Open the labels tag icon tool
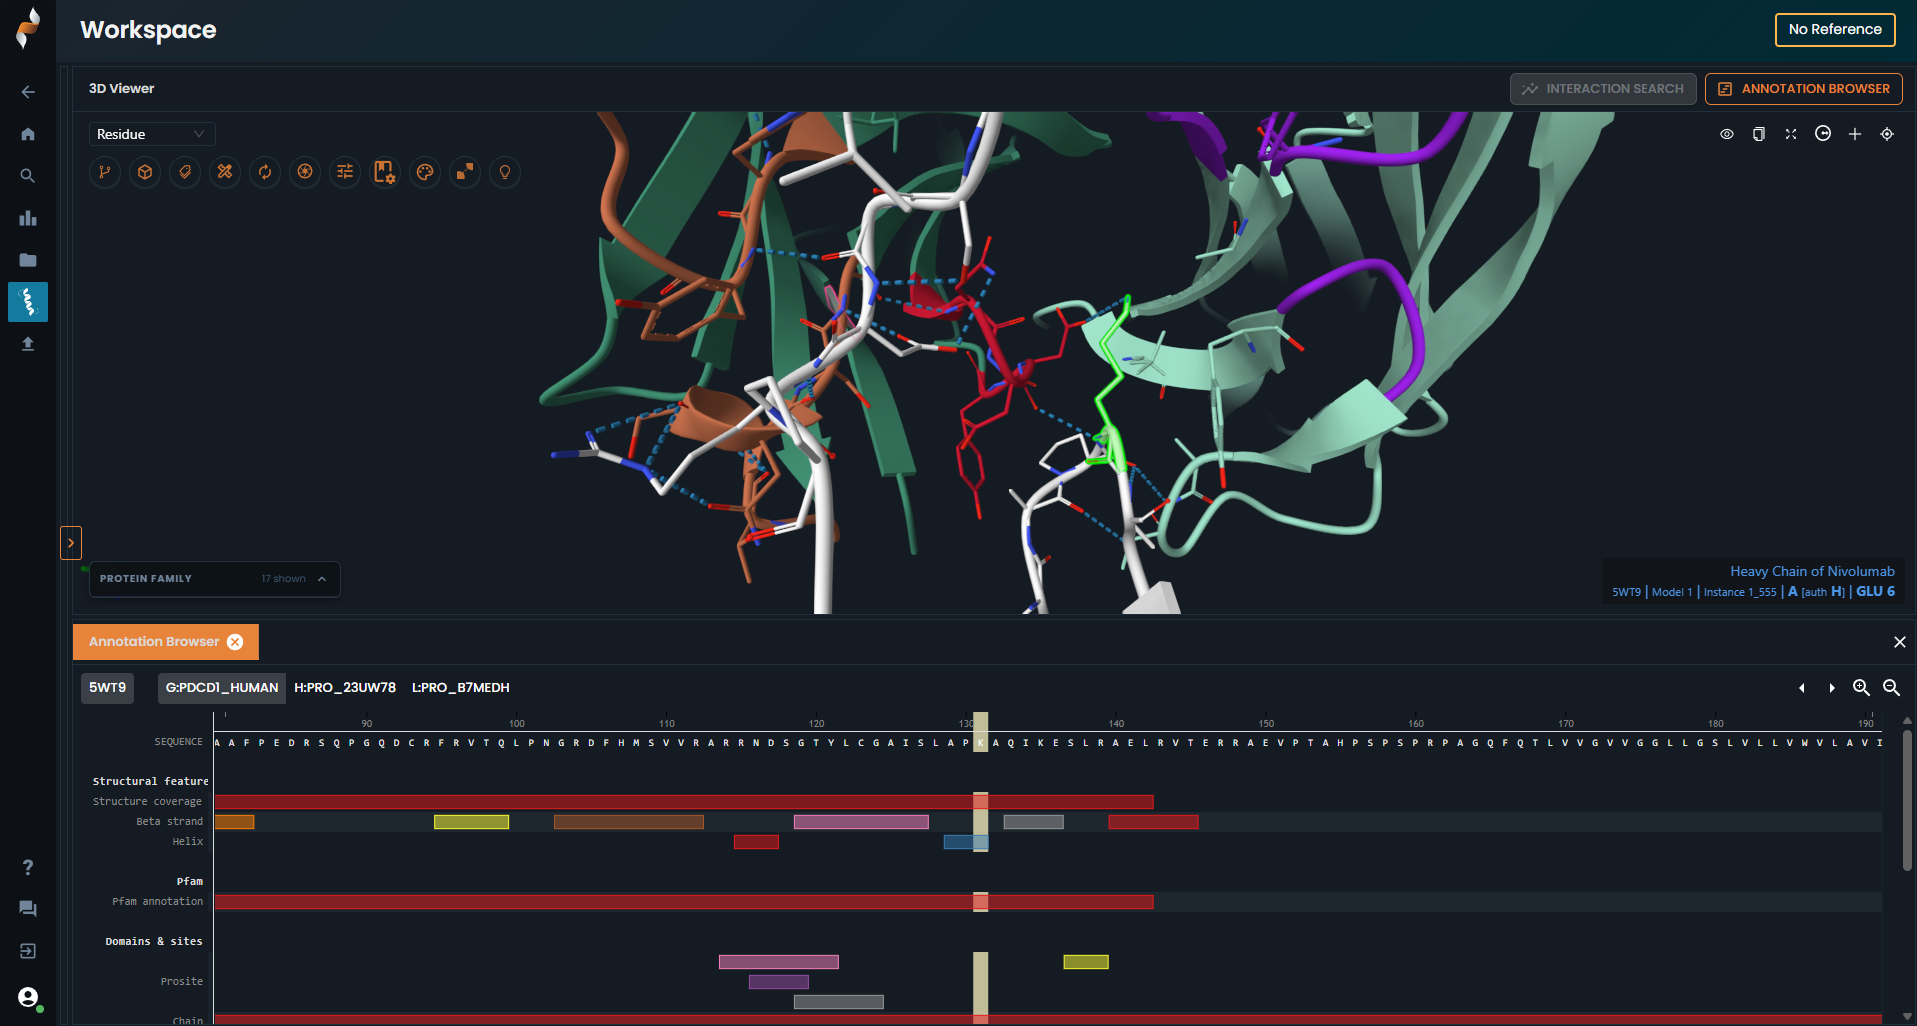The width and height of the screenshot is (1917, 1026). click(185, 172)
